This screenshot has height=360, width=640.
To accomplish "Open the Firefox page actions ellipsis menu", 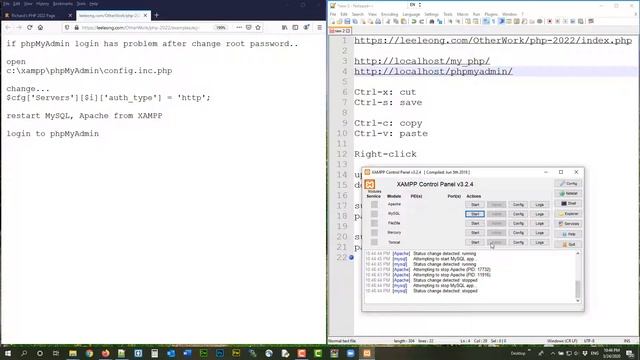I will pos(239,27).
